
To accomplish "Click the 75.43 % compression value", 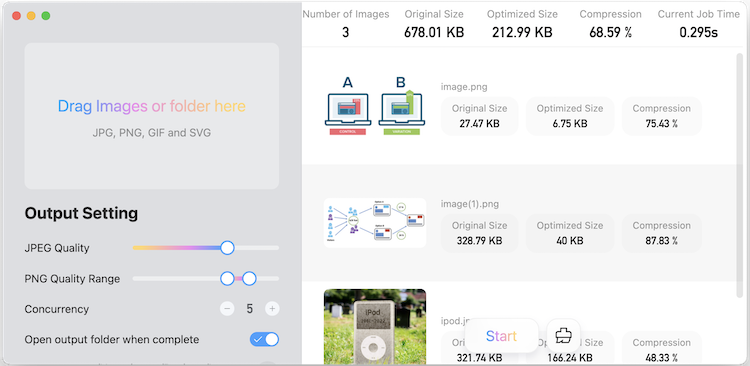I will coord(662,124).
